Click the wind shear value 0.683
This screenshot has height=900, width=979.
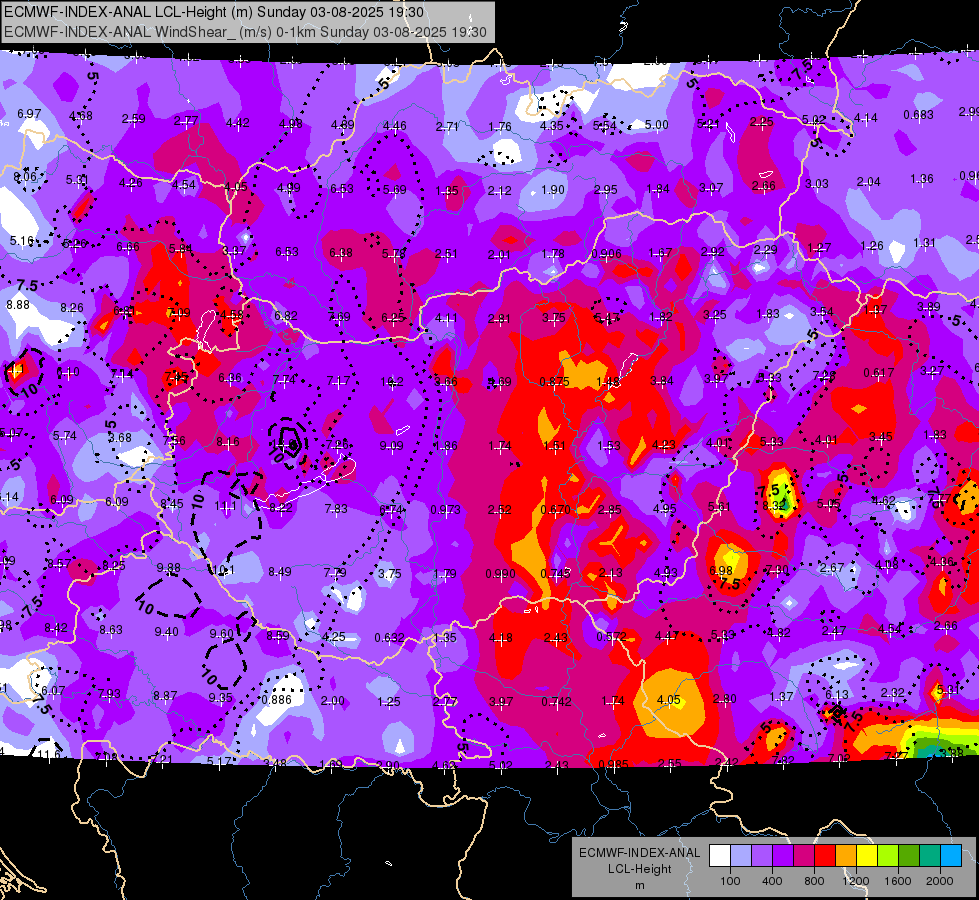[x=918, y=115]
